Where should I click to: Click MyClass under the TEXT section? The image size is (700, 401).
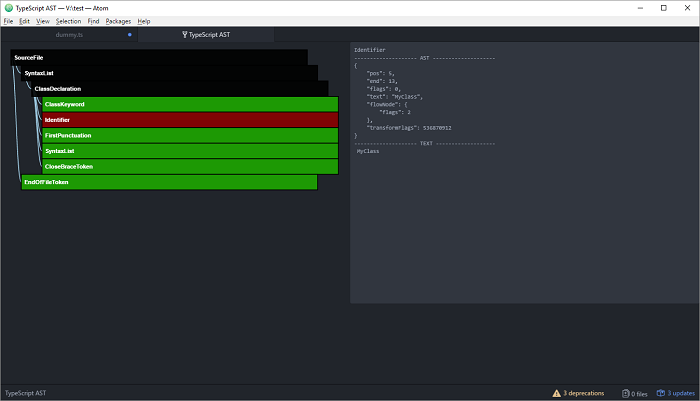pyautogui.click(x=368, y=151)
